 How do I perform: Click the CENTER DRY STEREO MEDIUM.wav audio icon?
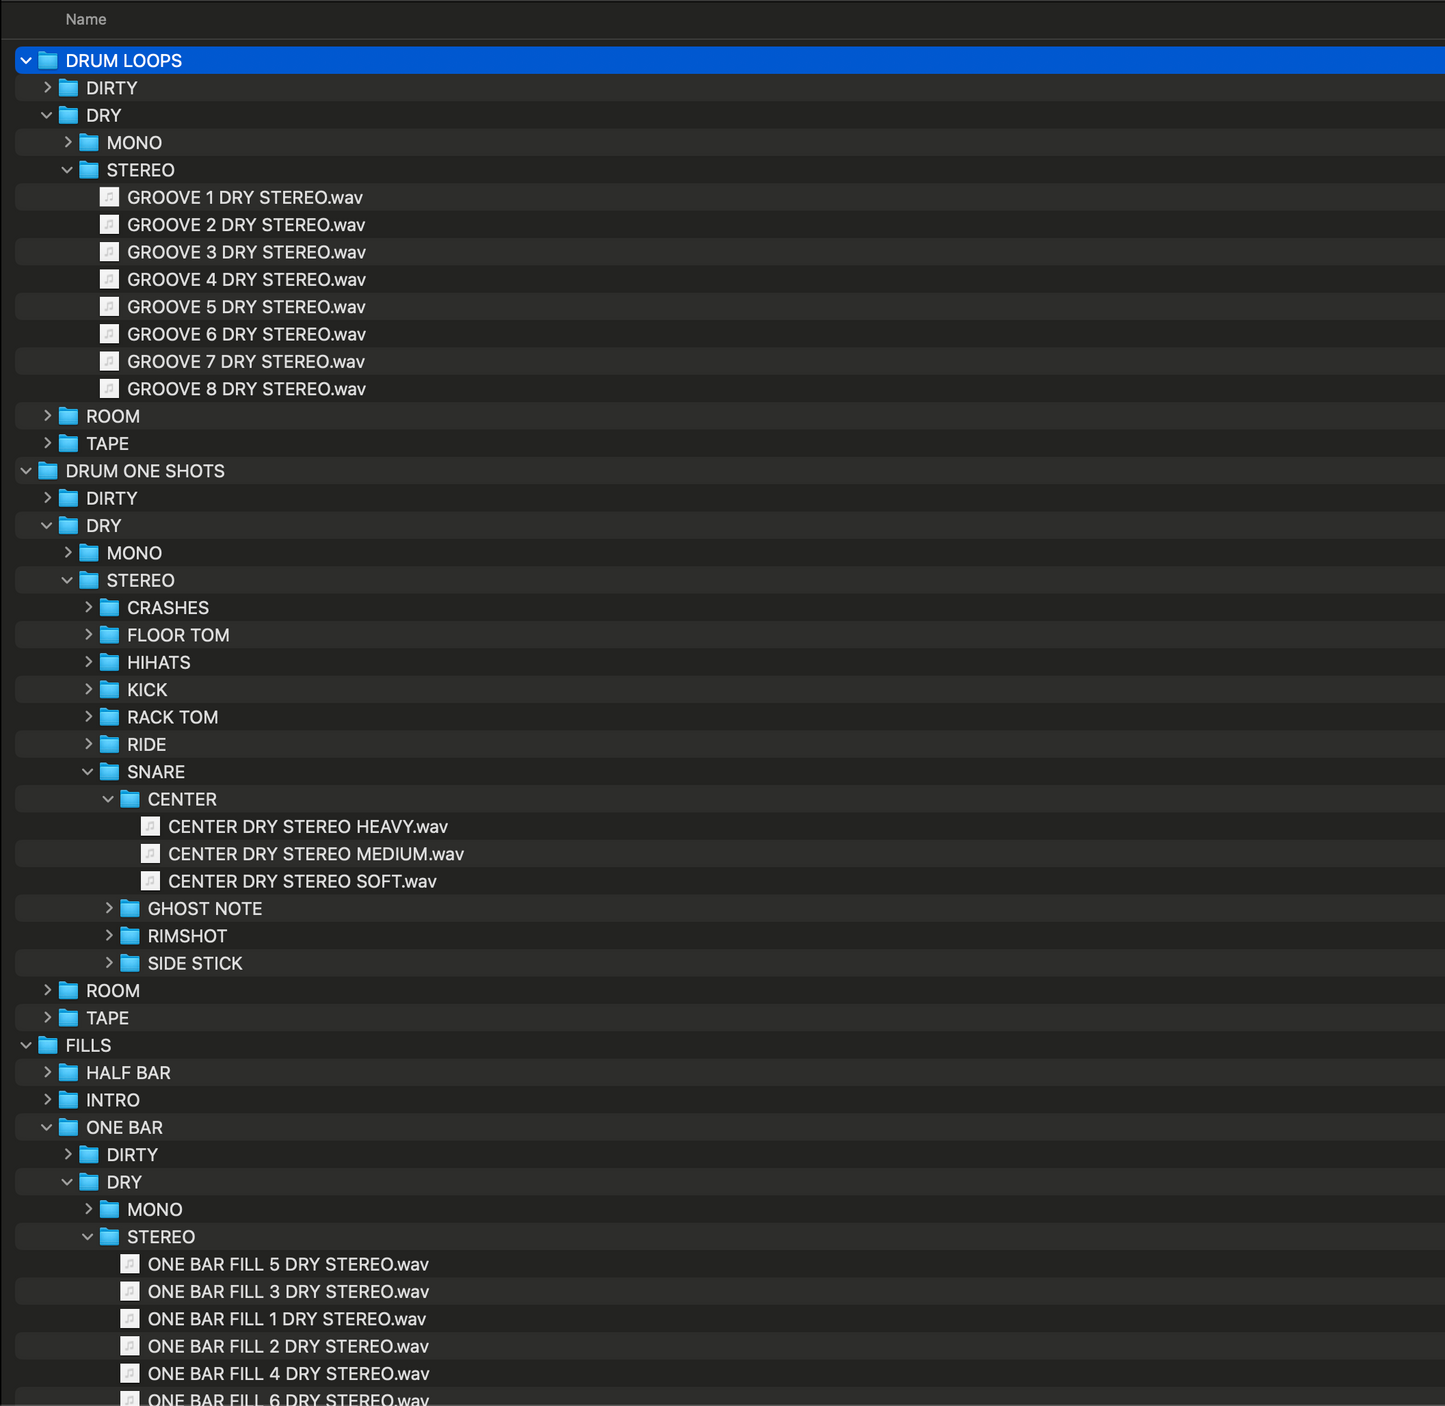click(x=150, y=854)
